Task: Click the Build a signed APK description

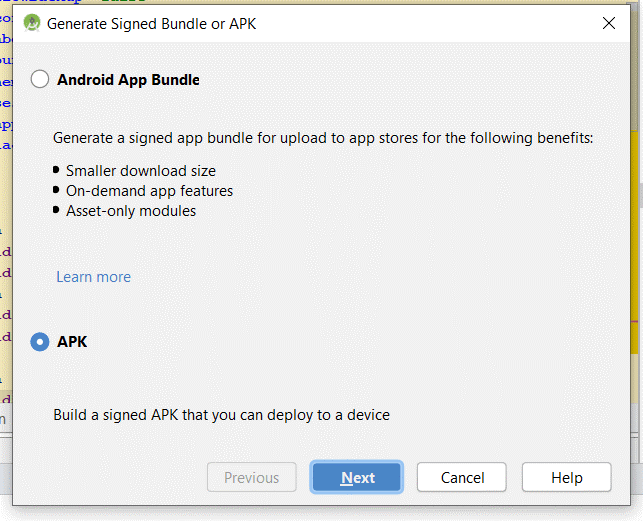Action: [x=221, y=414]
